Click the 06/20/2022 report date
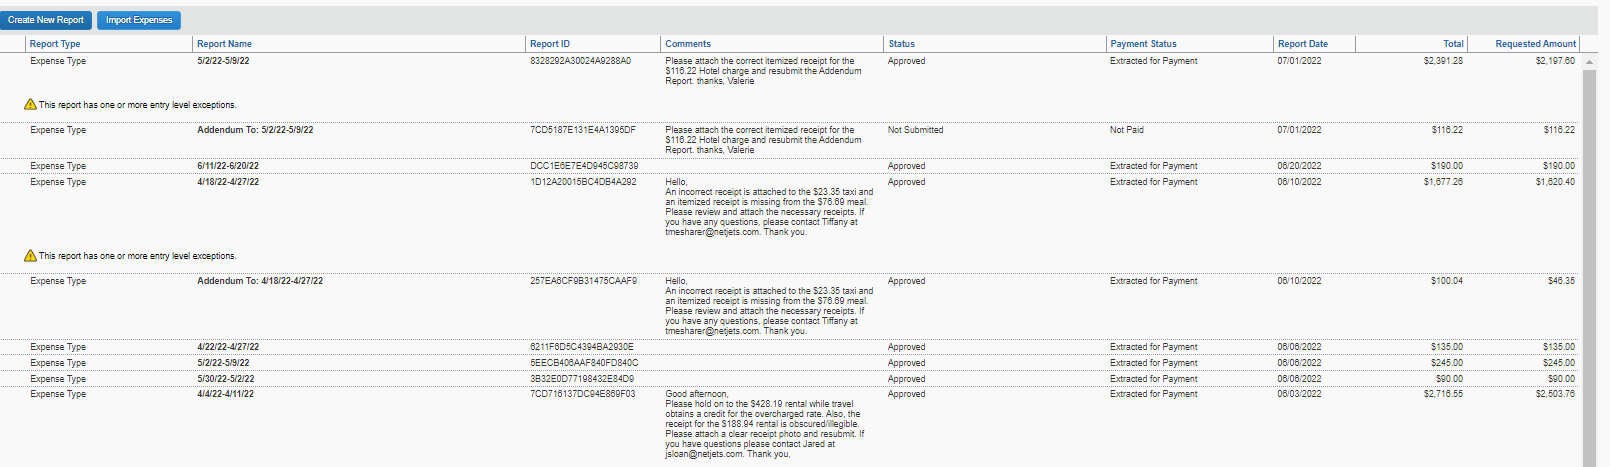 coord(1299,166)
